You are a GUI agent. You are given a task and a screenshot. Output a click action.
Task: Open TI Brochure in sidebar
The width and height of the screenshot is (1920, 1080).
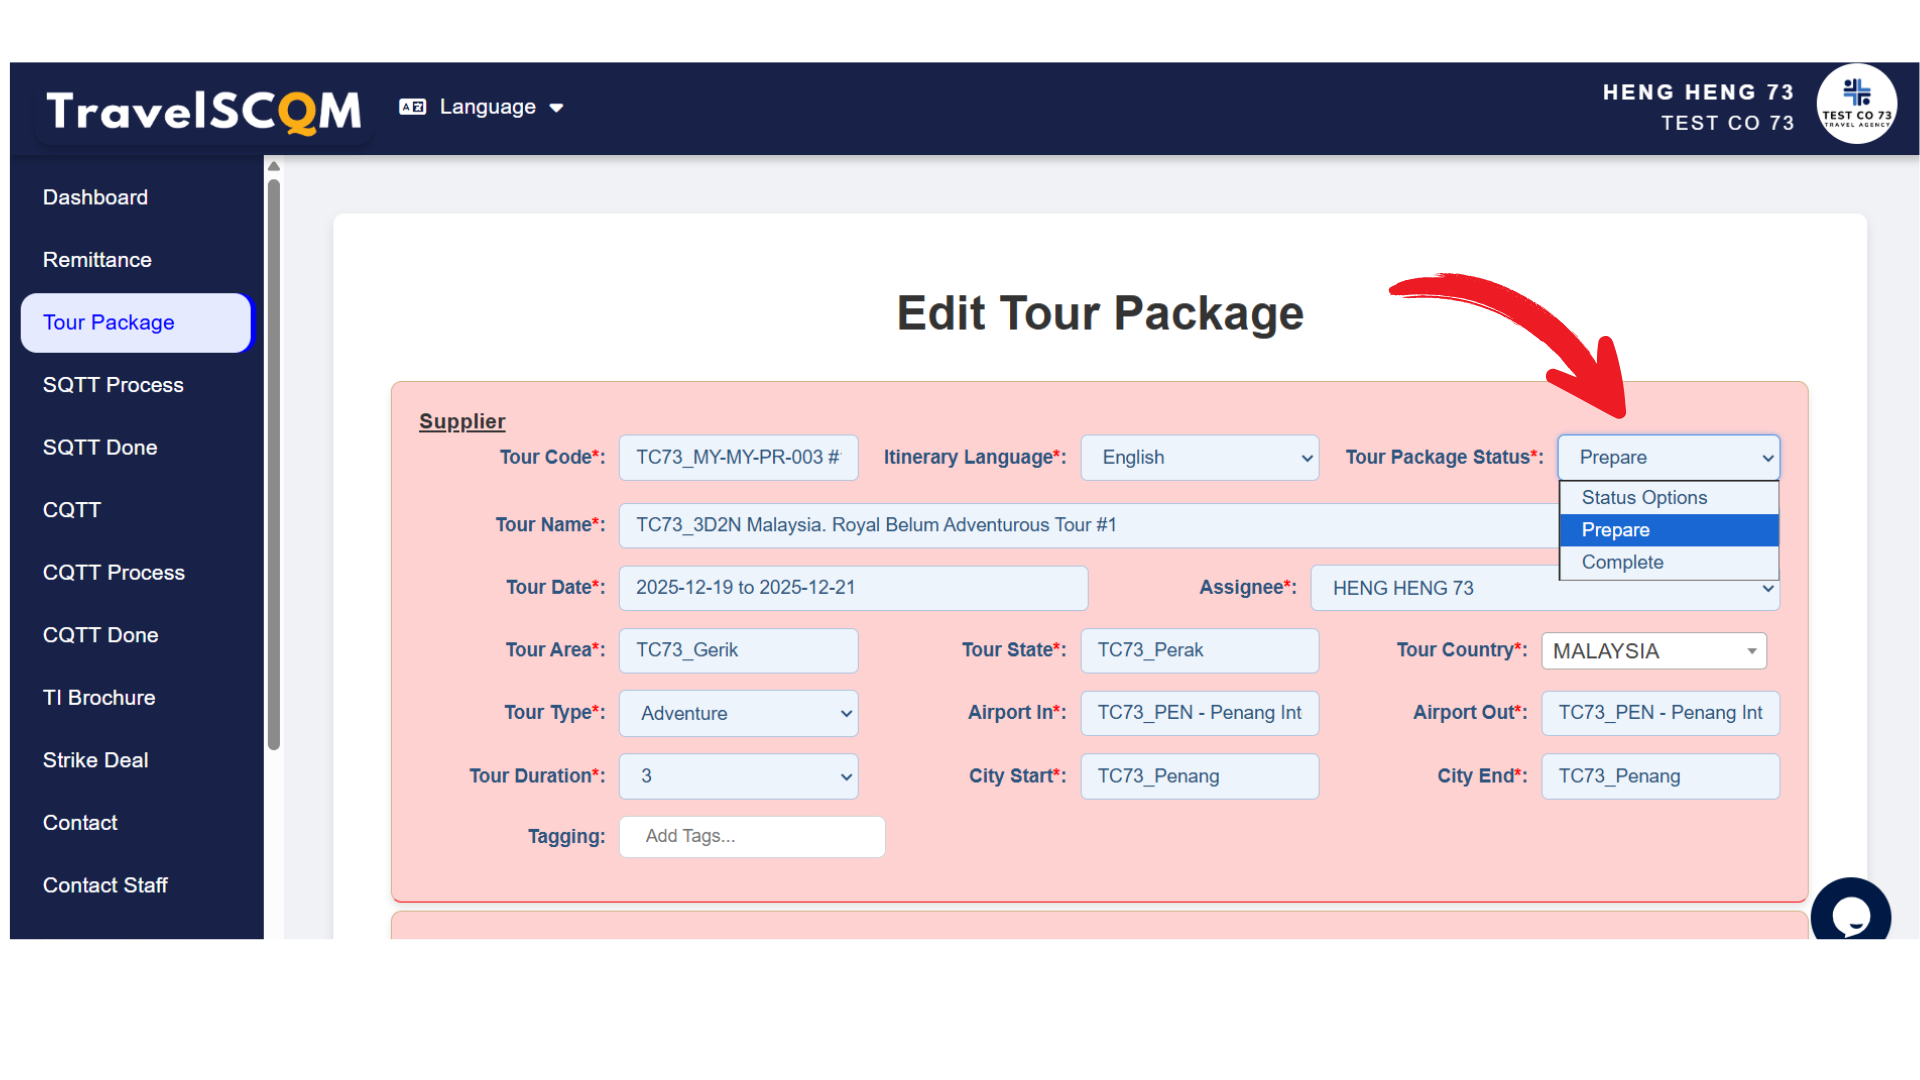pyautogui.click(x=99, y=698)
